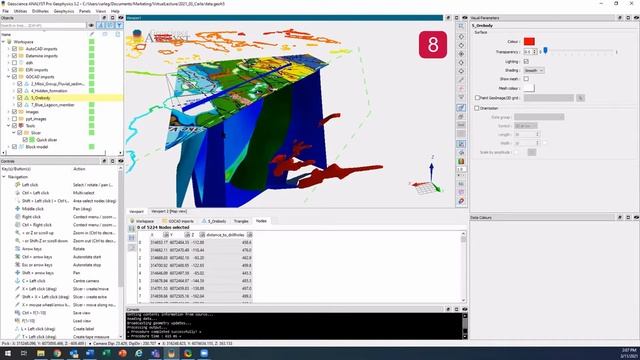The image size is (640, 360).
Task: Click Workspace visibility green square
Action: click(x=91, y=42)
